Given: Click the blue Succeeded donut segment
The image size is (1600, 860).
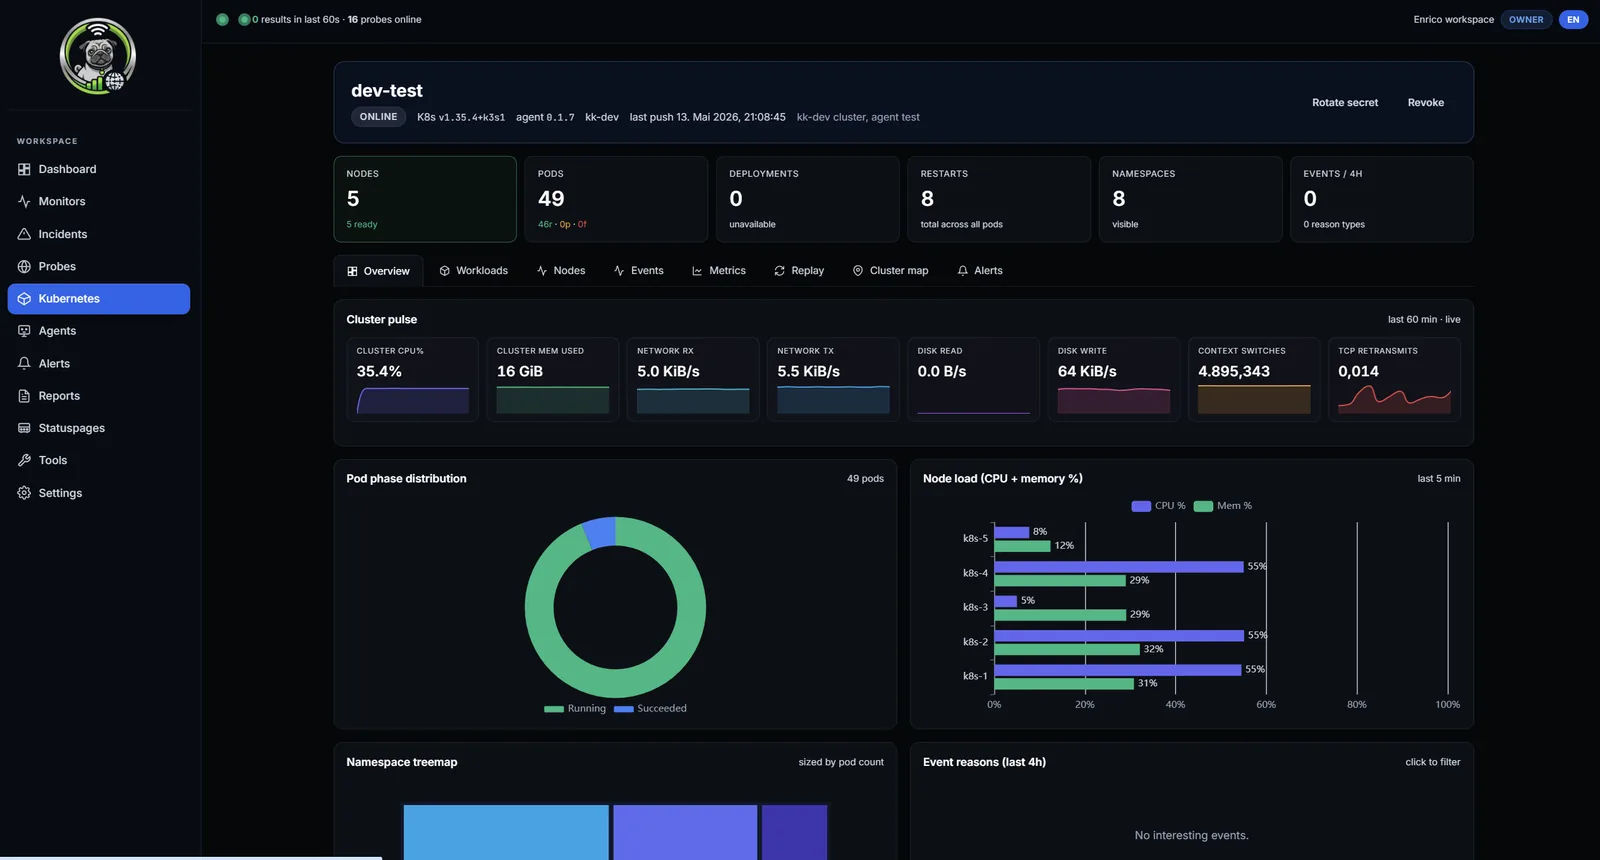Looking at the screenshot, I should point(599,533).
